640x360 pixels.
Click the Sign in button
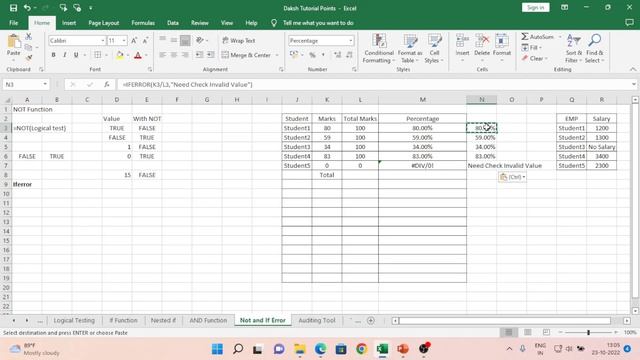coord(536,7)
